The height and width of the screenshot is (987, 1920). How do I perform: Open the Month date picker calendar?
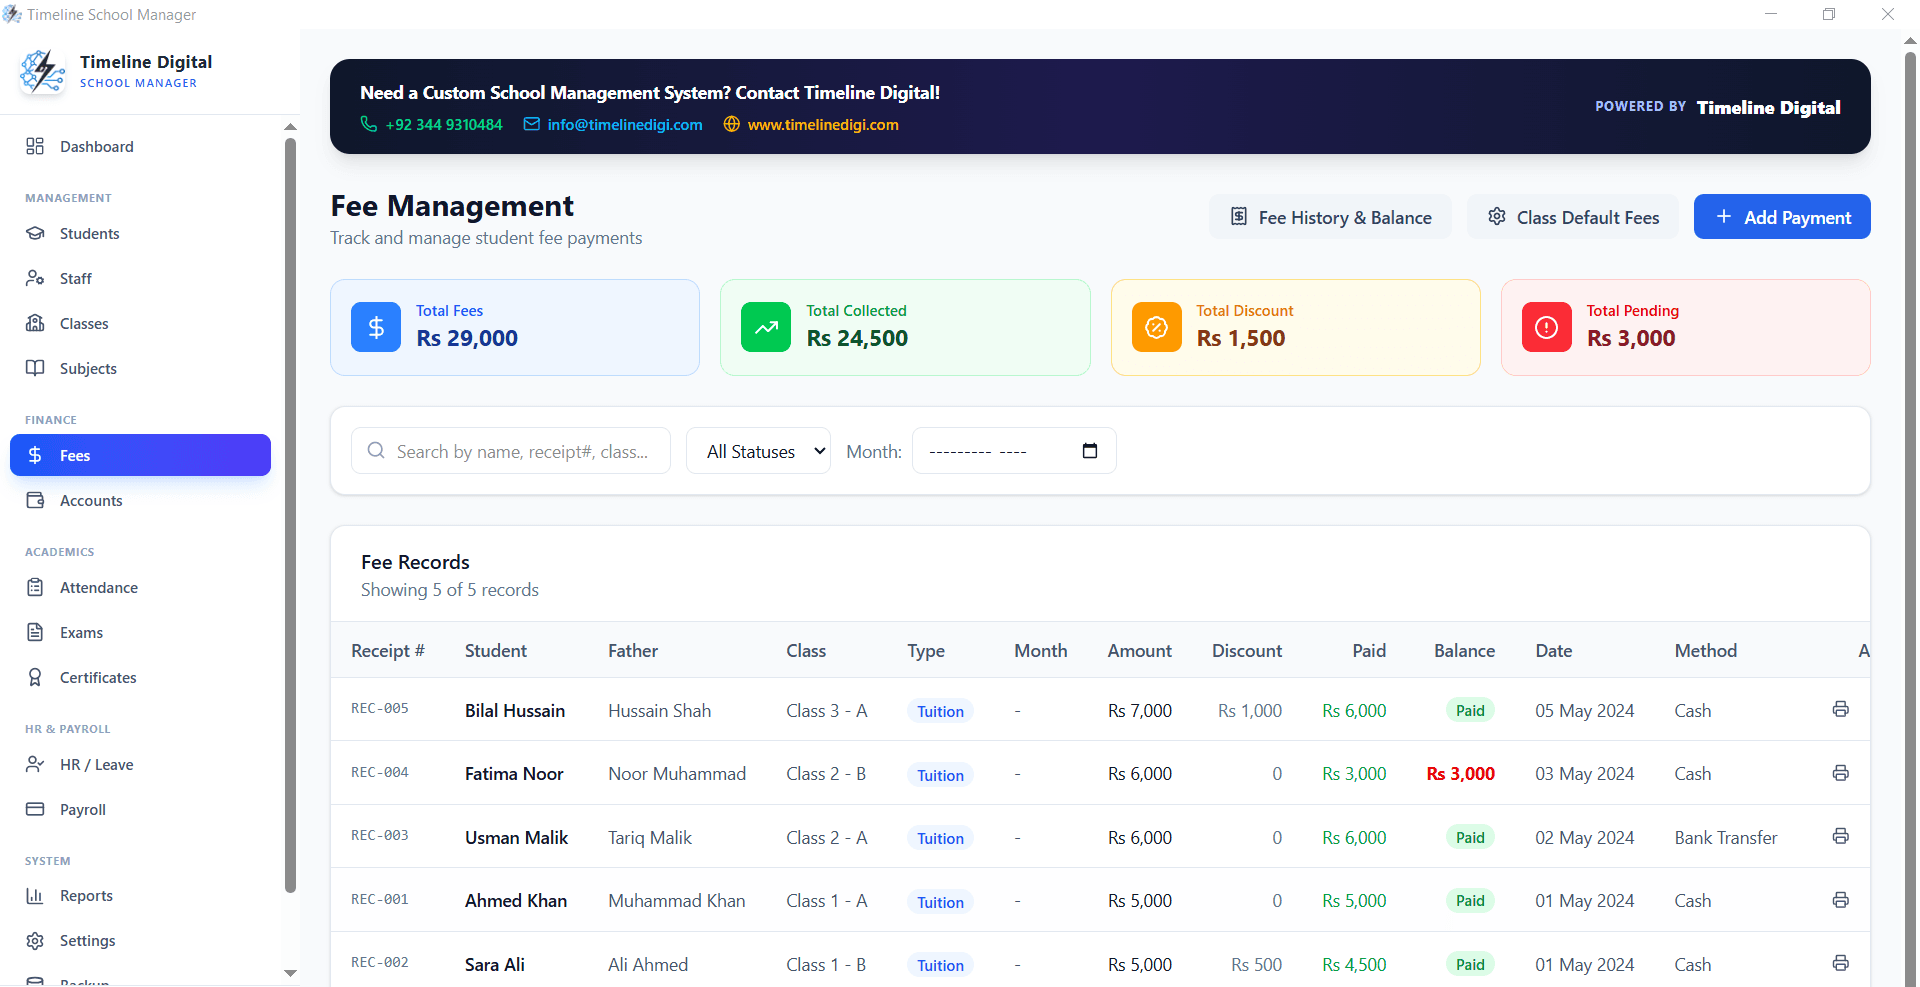1089,450
